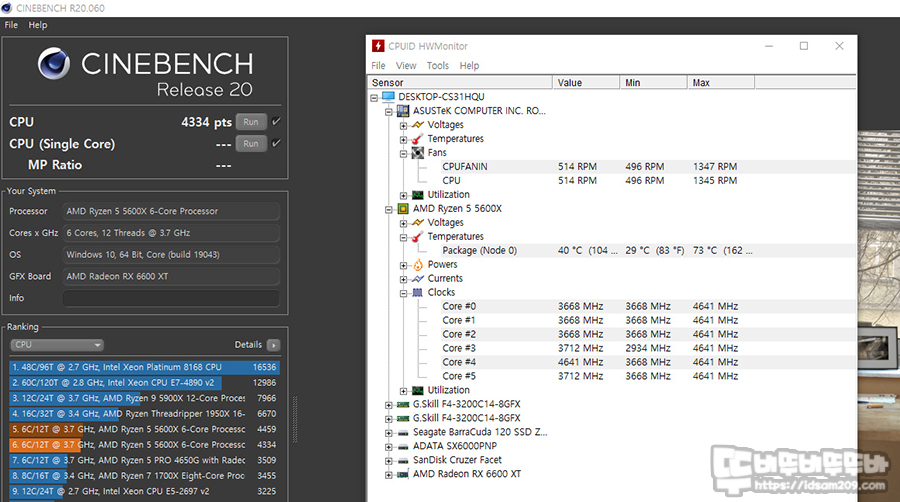The height and width of the screenshot is (502, 900).
Task: Click the Cinebench R20 title bar icon
Action: point(7,8)
